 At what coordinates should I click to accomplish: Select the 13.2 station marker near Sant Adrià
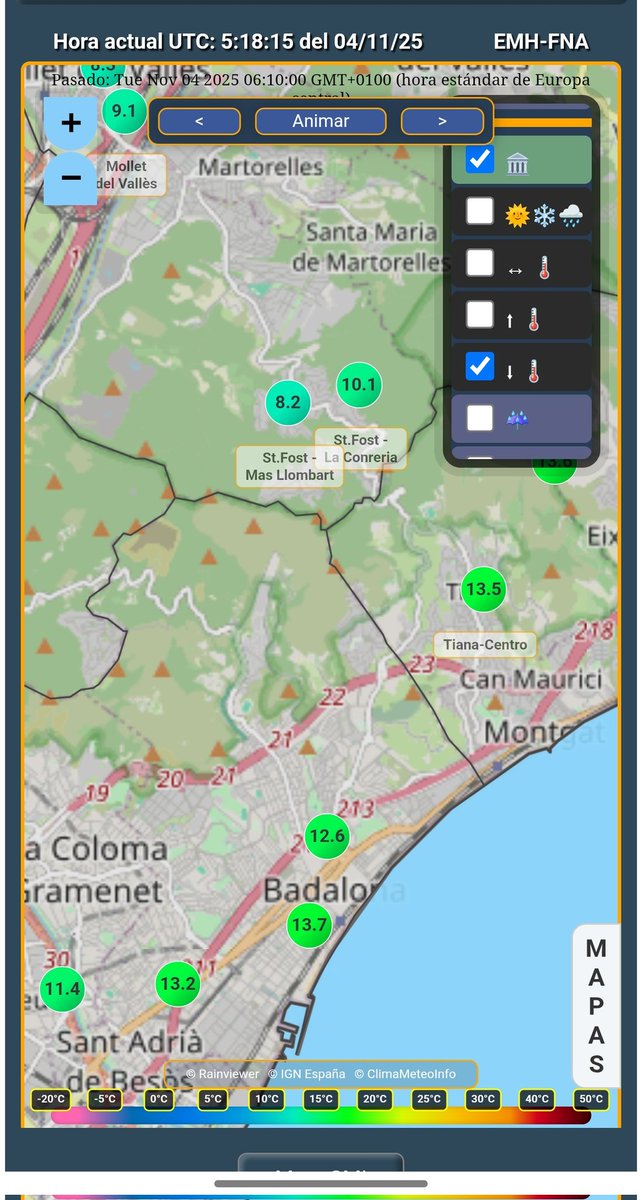point(177,983)
